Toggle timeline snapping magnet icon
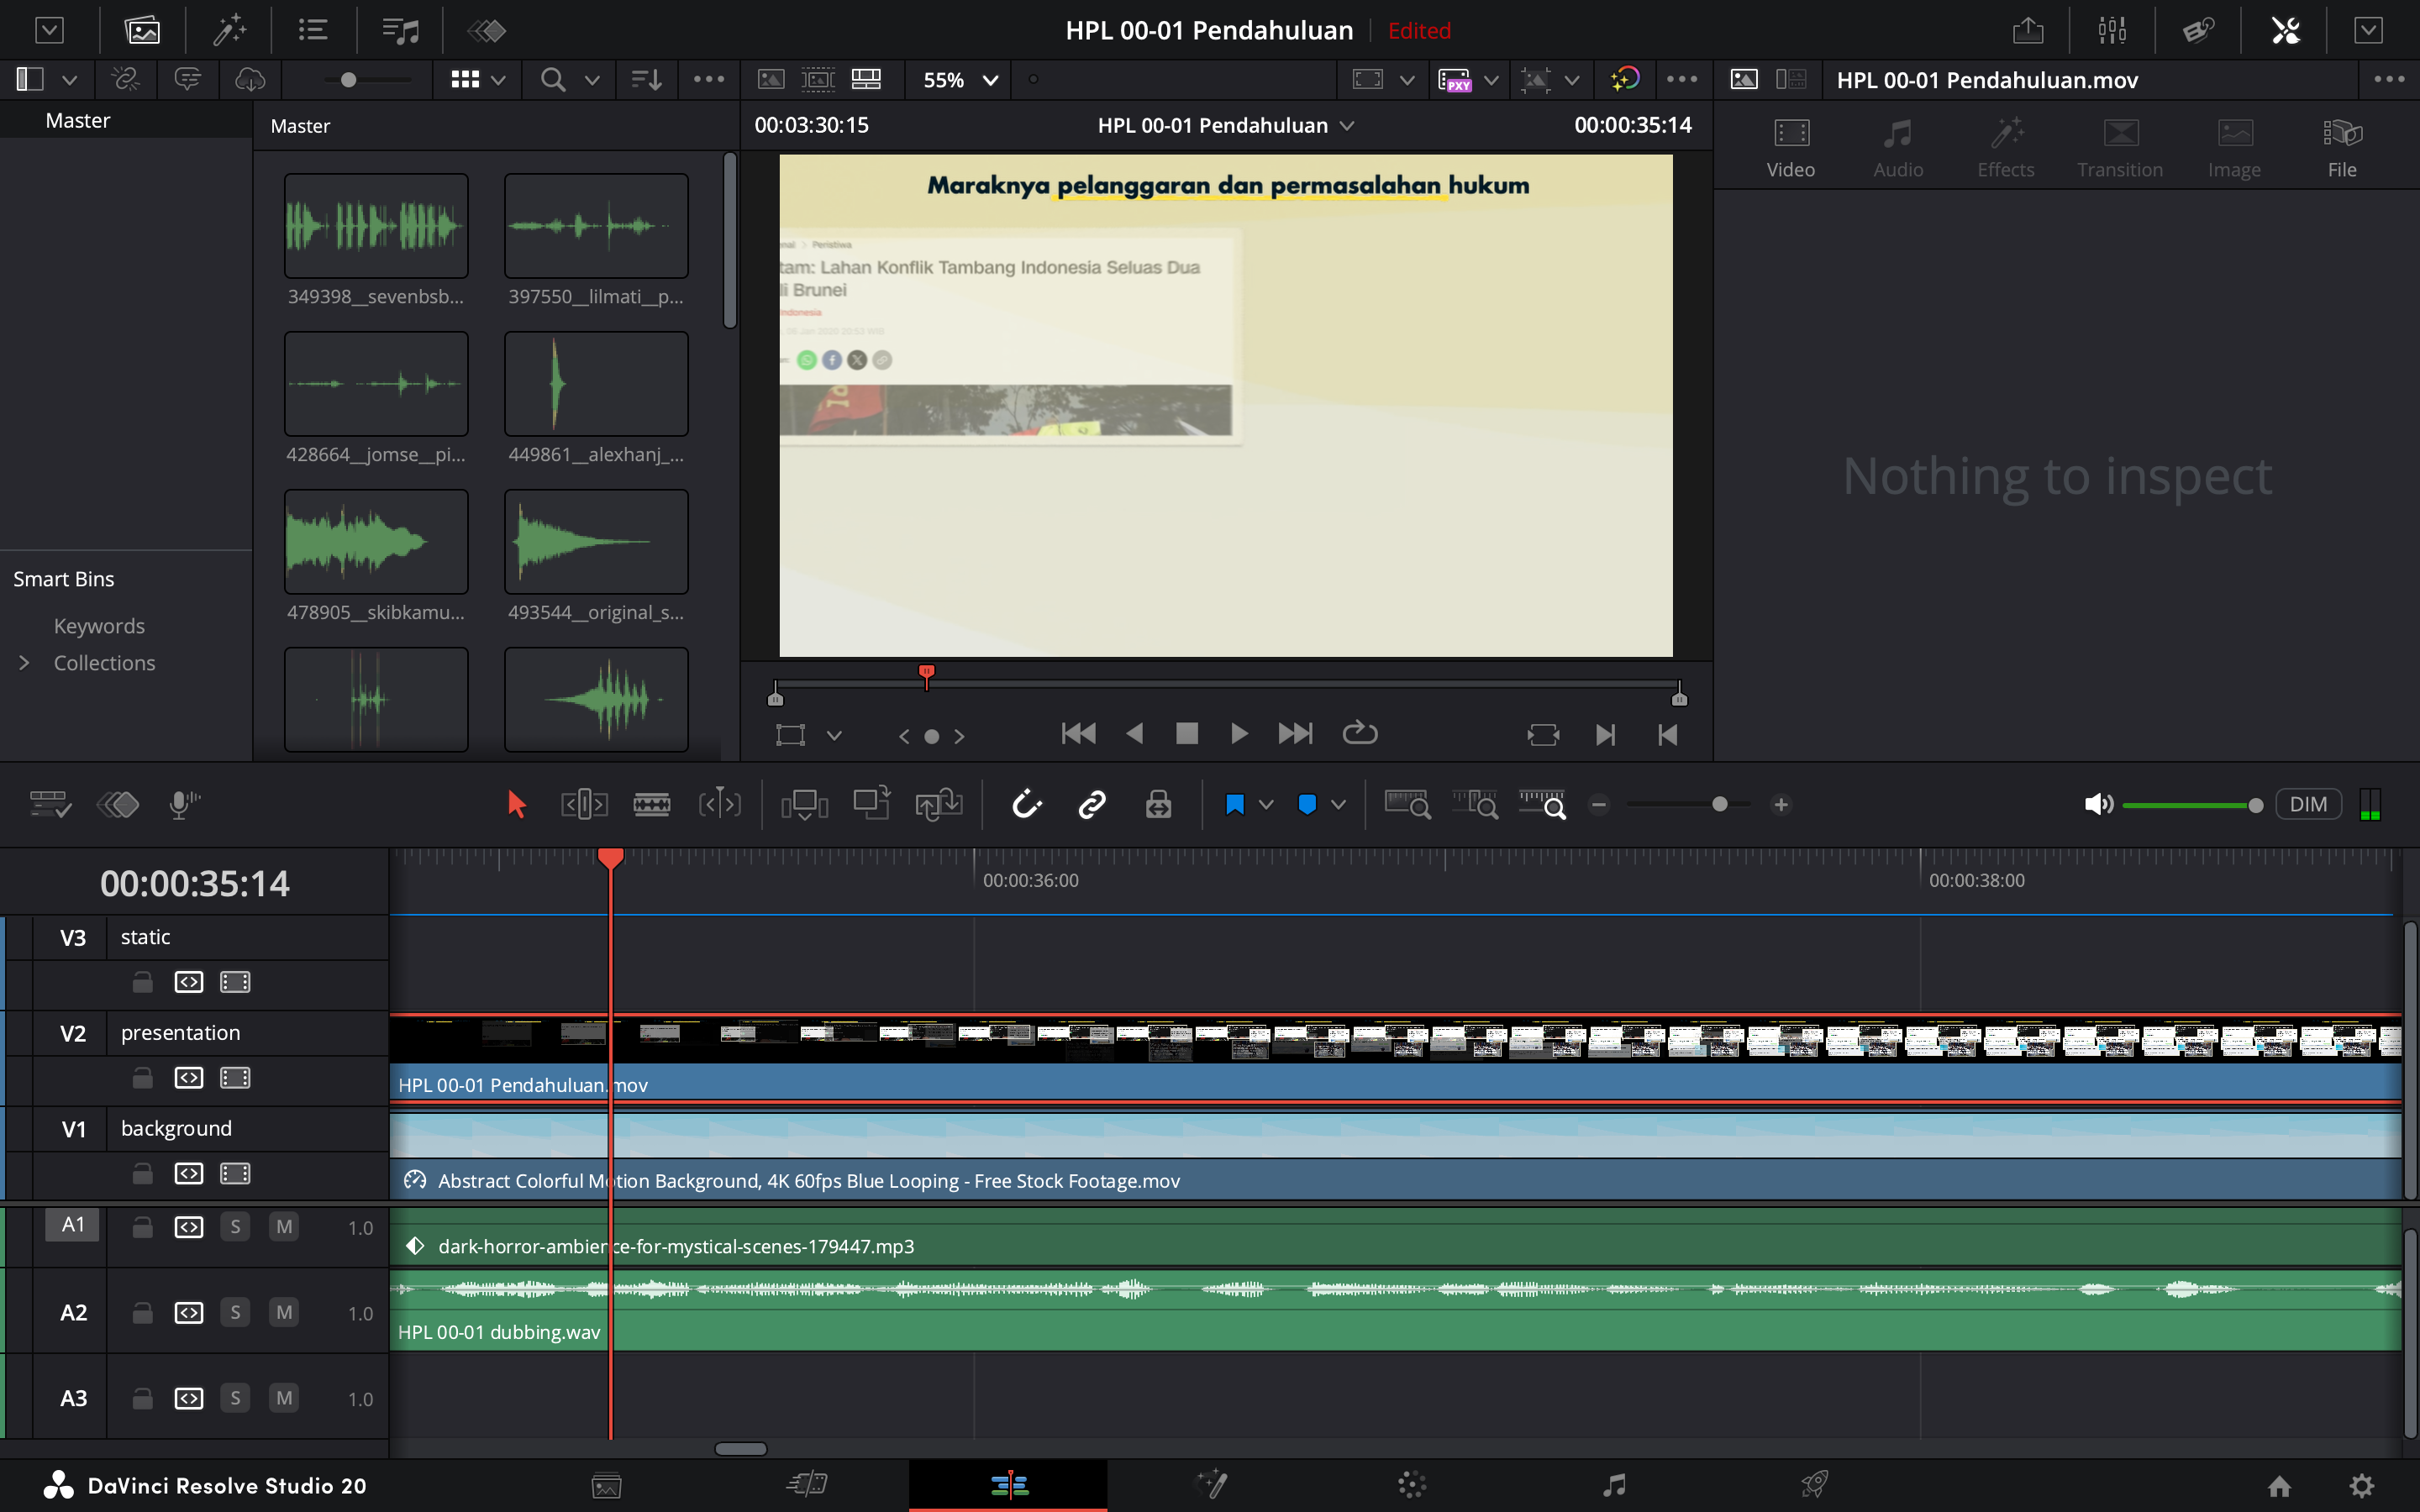The width and height of the screenshot is (2420, 1512). point(1027,804)
